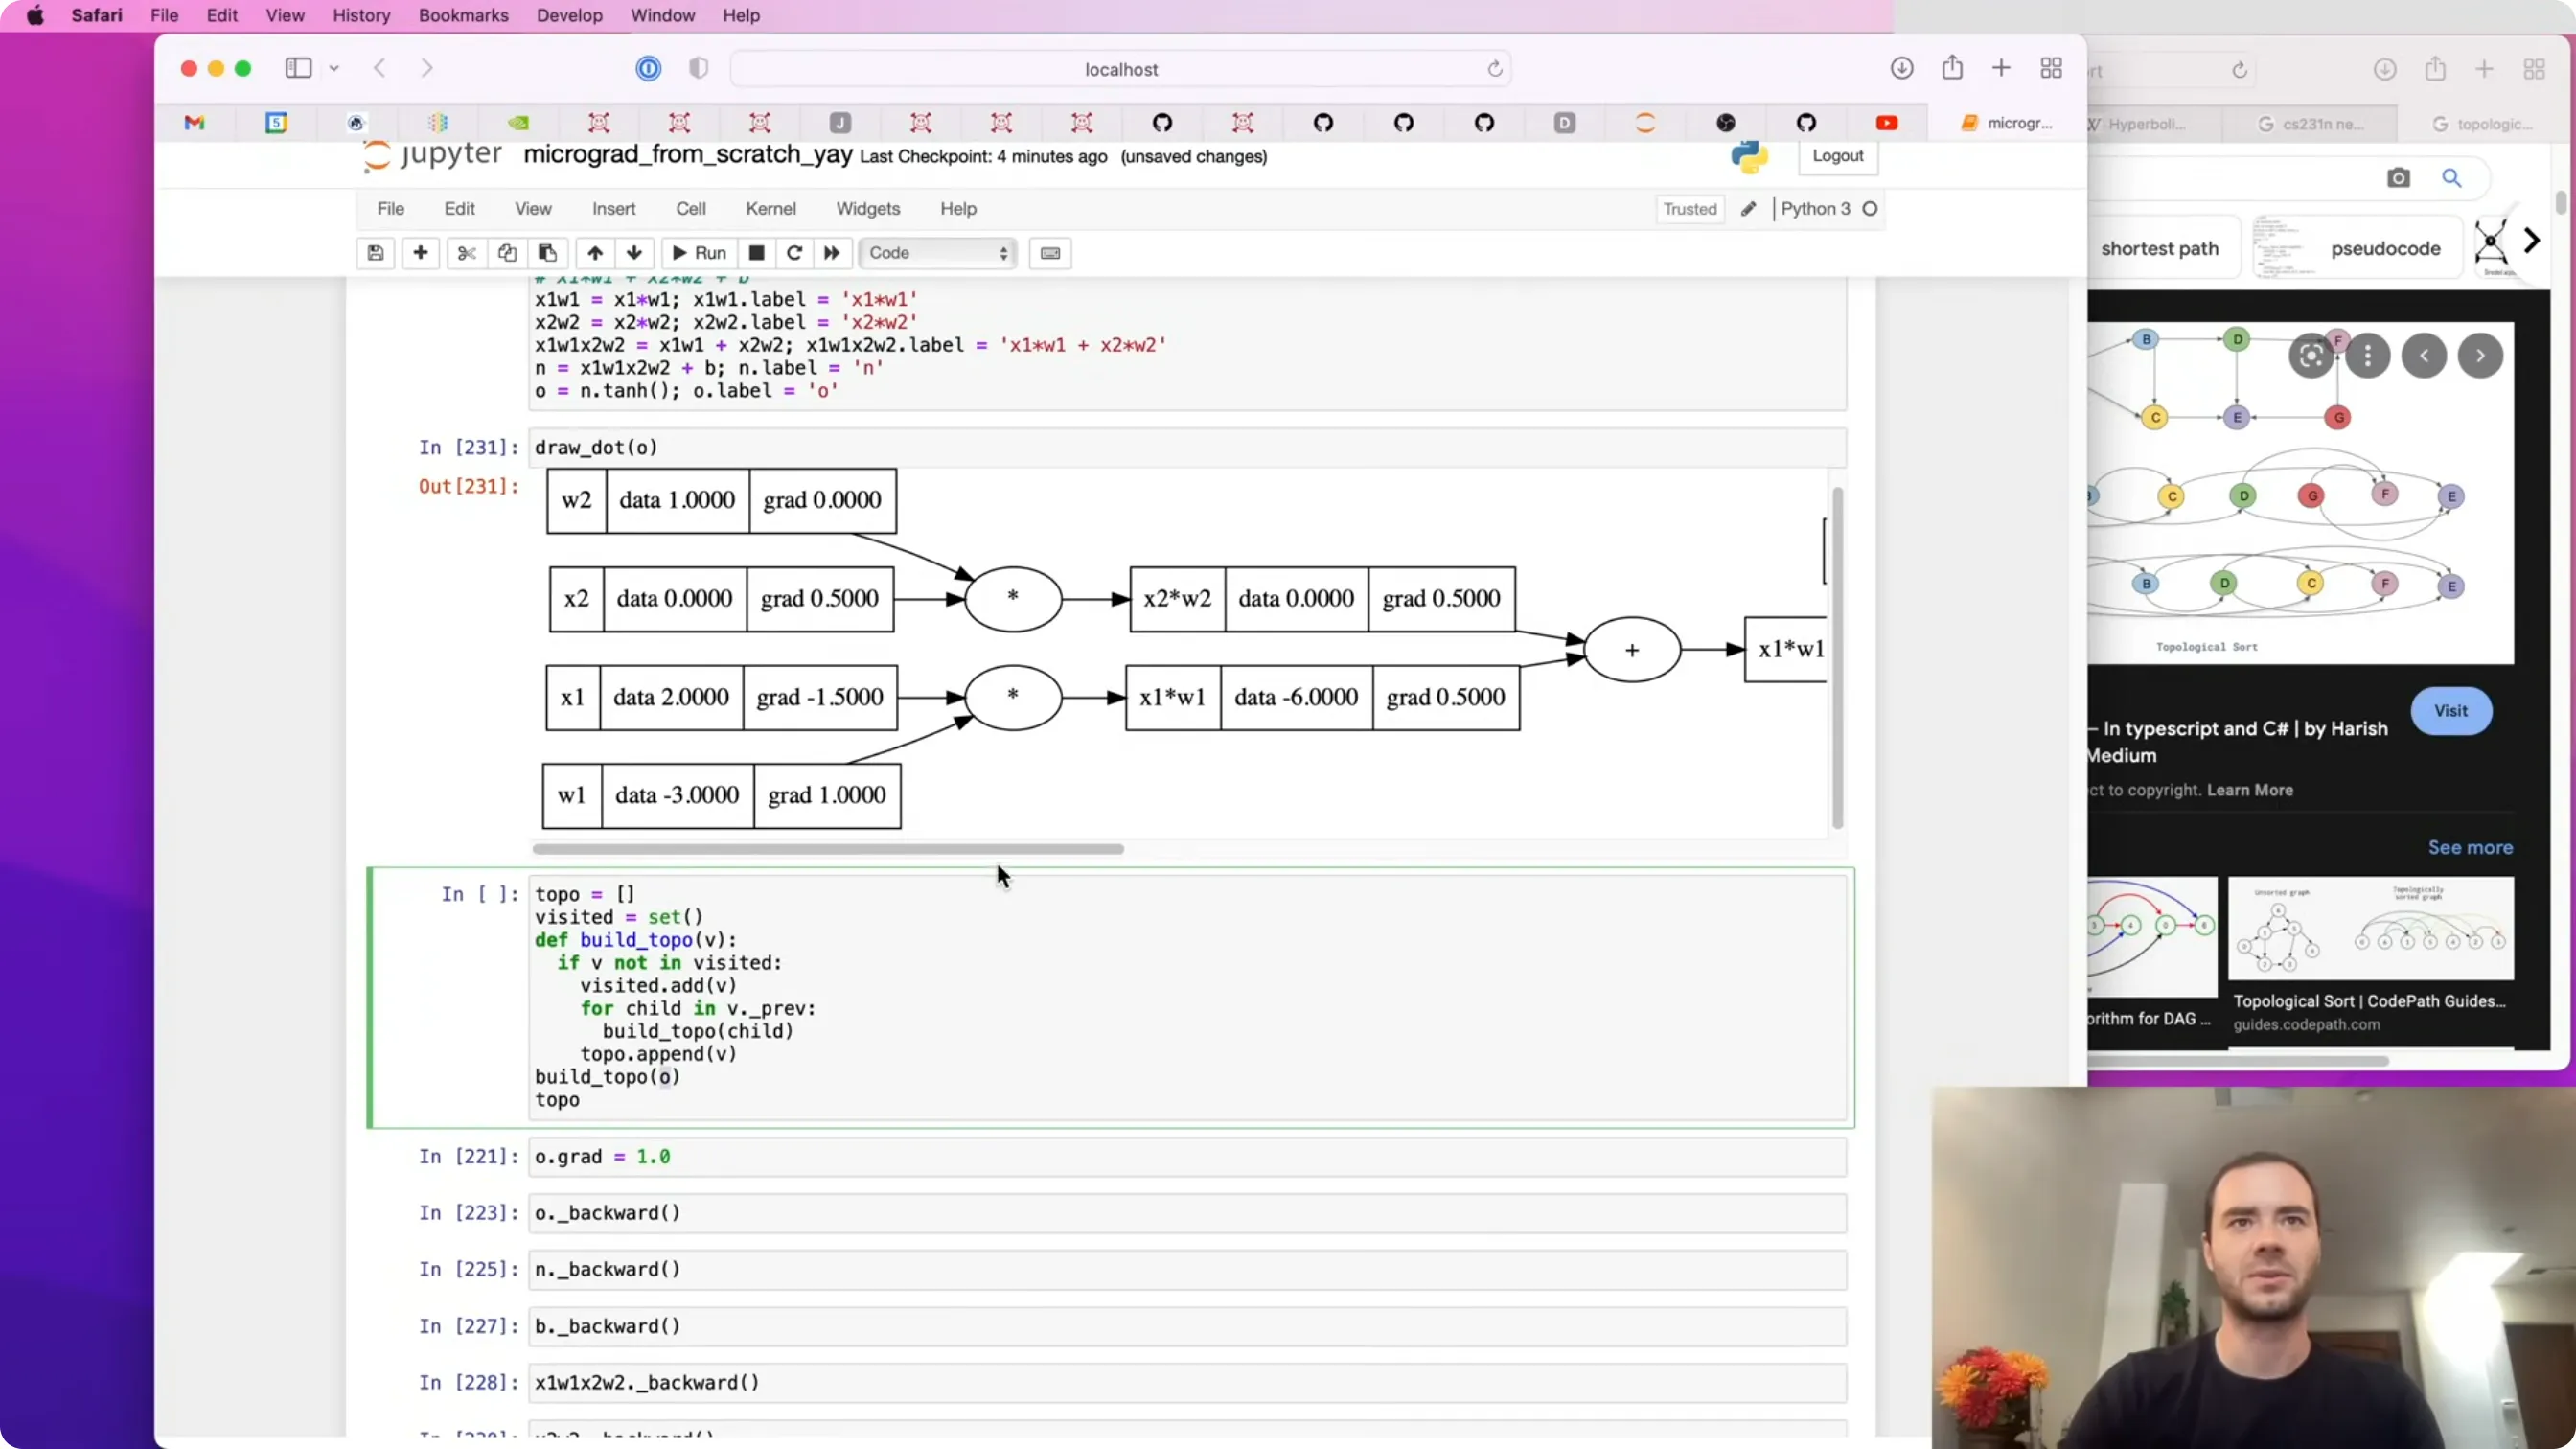Restart and run all with fast-forward icon
Viewport: 2576px width, 1449px height.
(x=832, y=253)
